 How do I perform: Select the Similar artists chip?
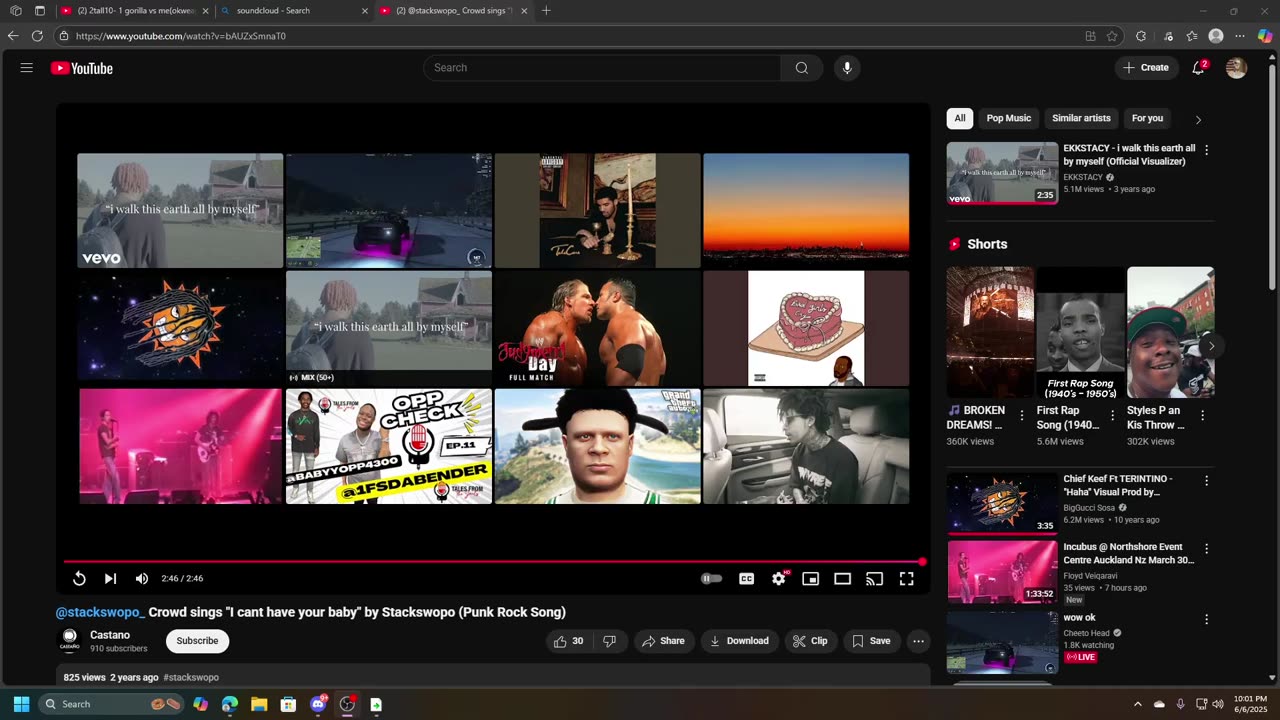coord(1081,118)
